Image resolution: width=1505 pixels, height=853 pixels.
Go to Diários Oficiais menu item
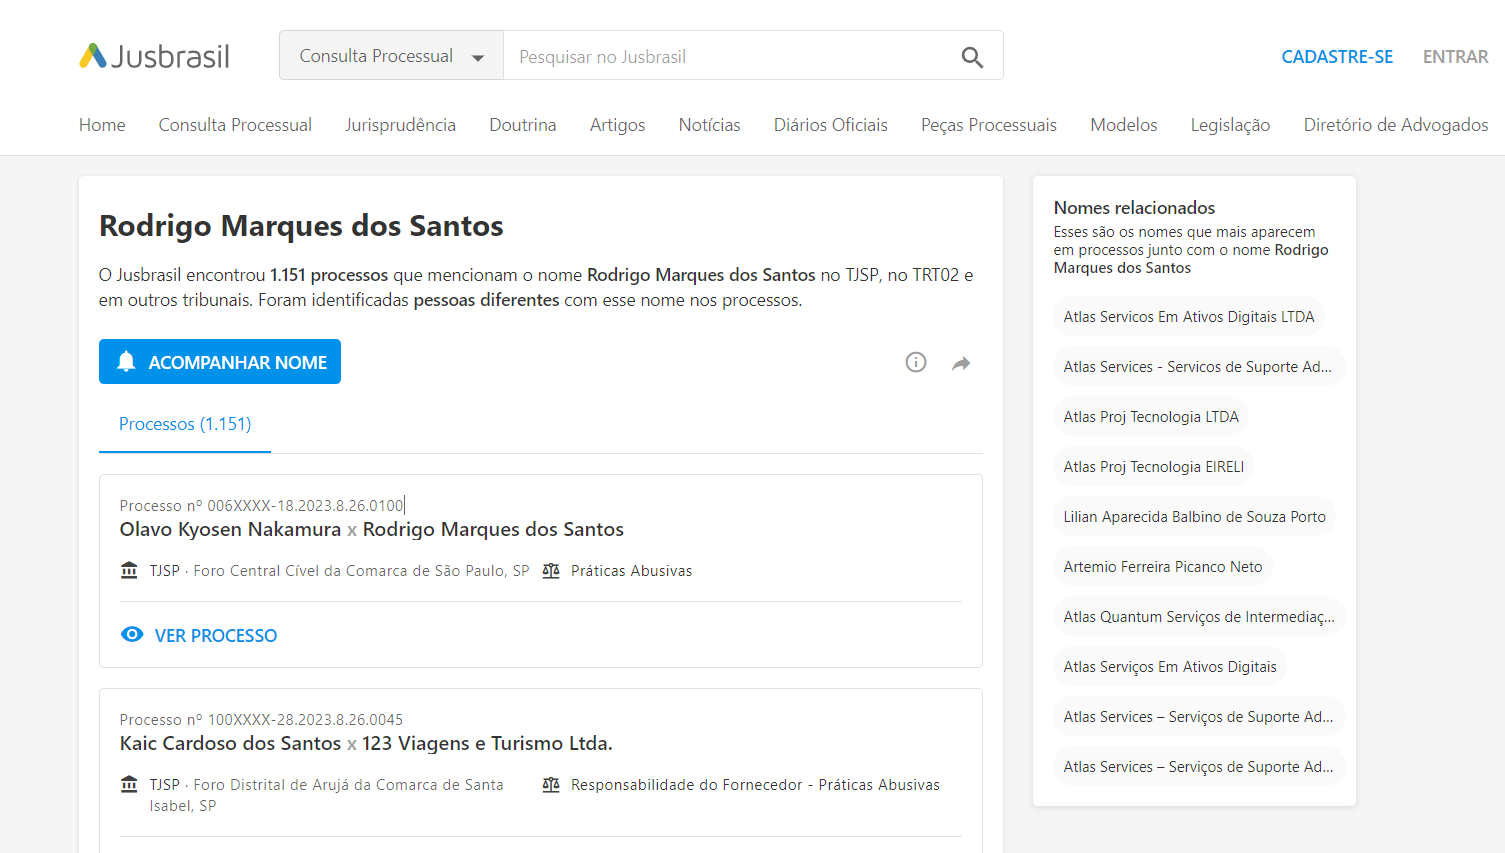pos(830,125)
